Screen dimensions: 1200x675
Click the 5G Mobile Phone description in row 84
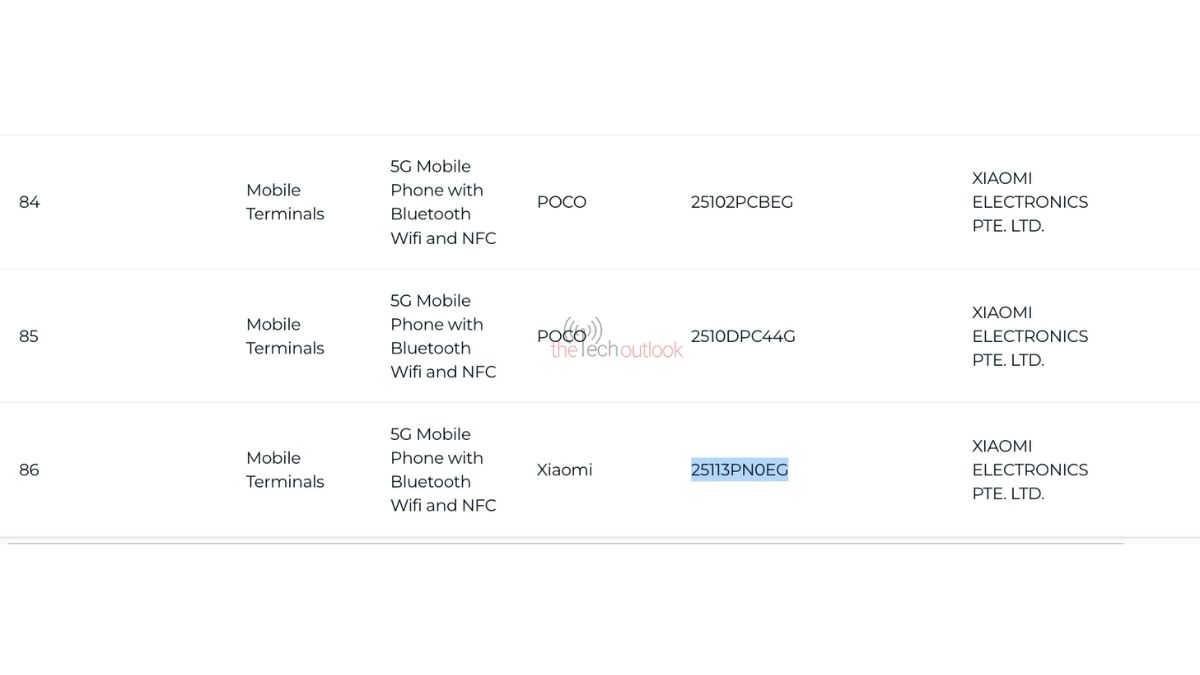pos(443,202)
